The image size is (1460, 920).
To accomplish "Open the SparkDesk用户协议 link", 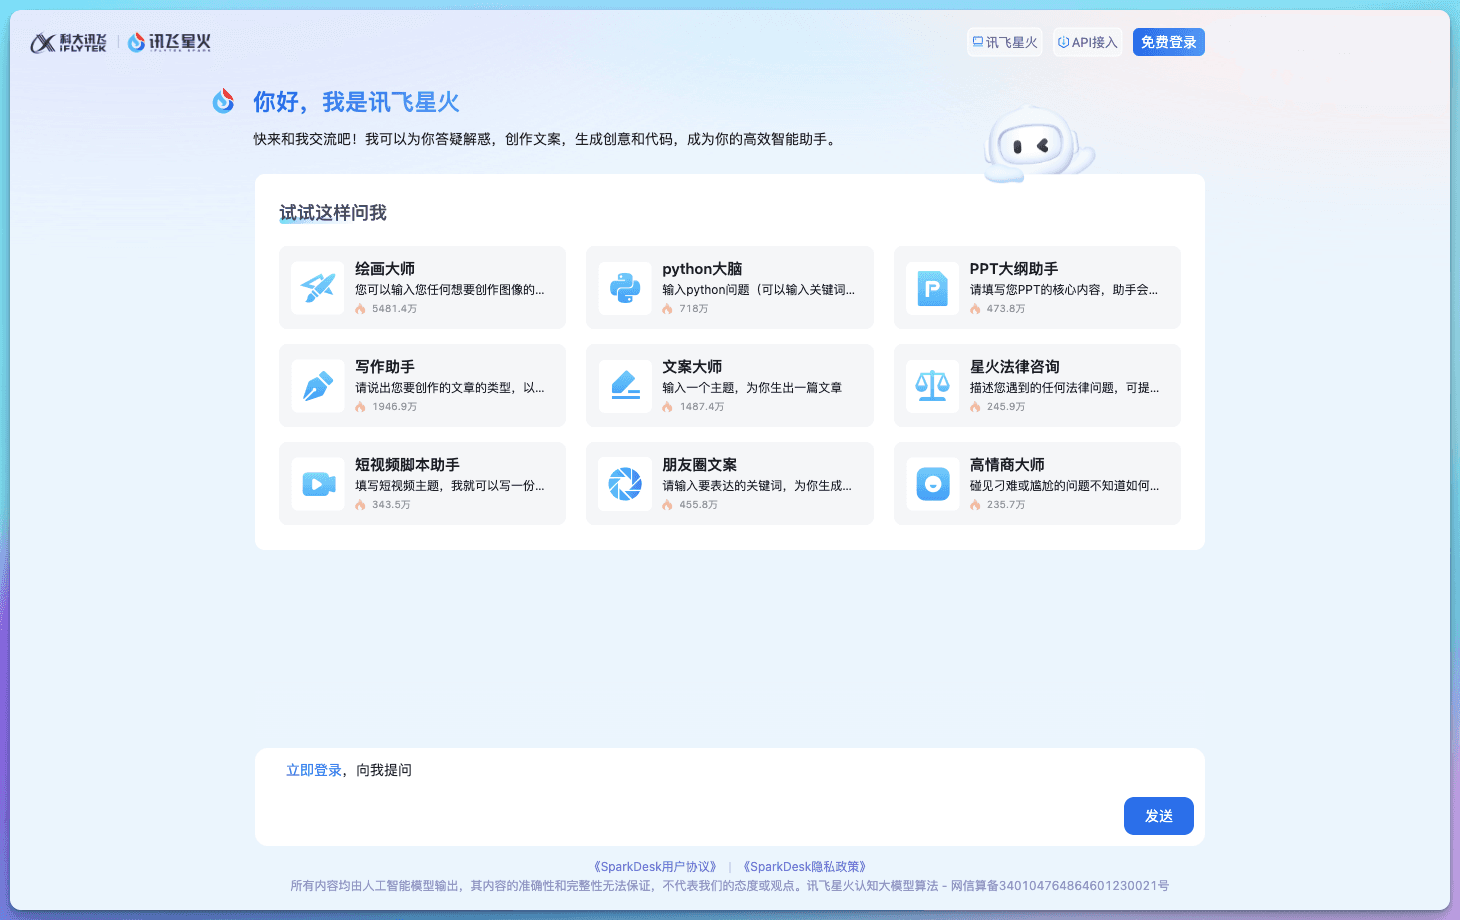I will pyautogui.click(x=655, y=867).
